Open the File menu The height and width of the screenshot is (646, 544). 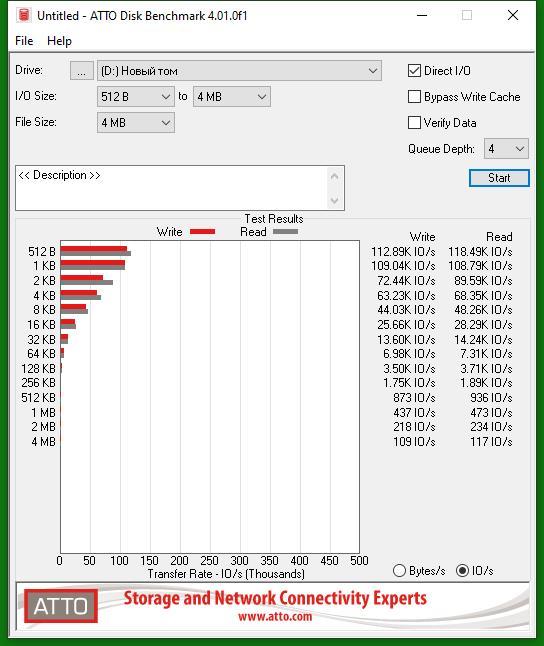24,41
